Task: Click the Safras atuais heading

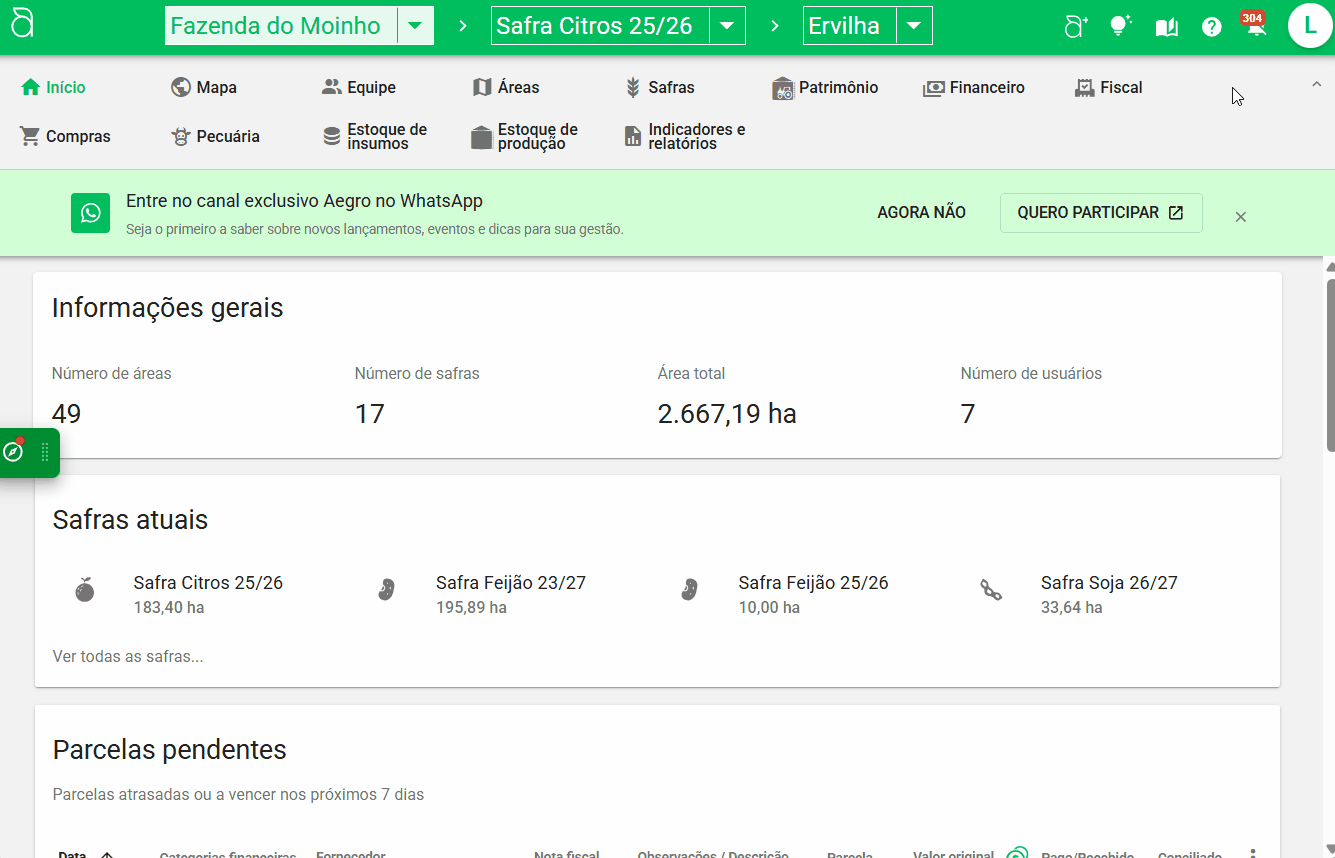Action: [131, 520]
